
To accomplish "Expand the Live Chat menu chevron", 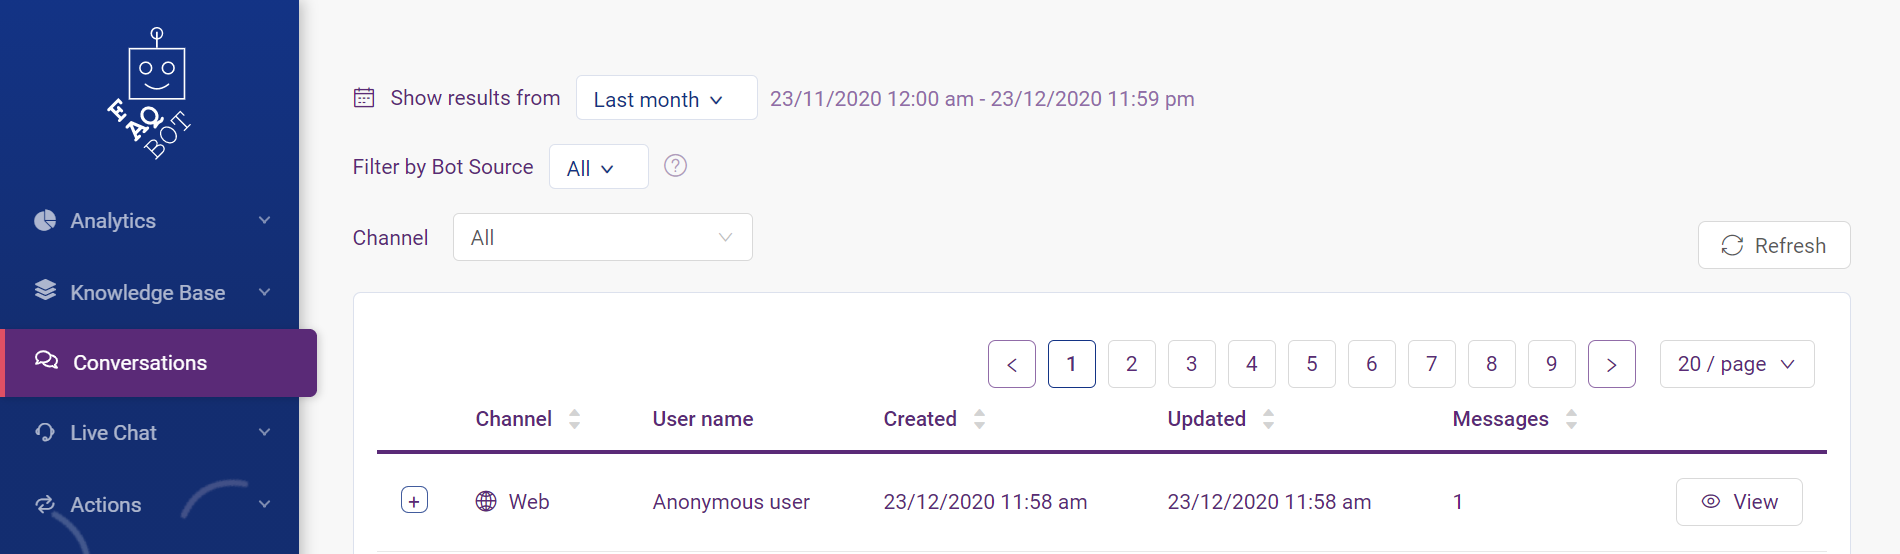I will point(265,432).
